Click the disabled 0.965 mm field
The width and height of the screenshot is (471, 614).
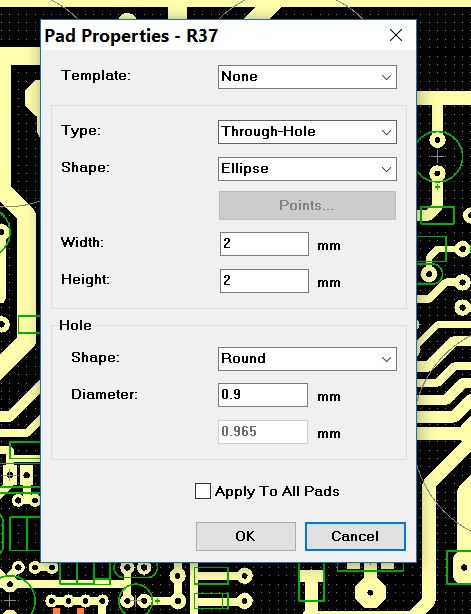(x=263, y=432)
